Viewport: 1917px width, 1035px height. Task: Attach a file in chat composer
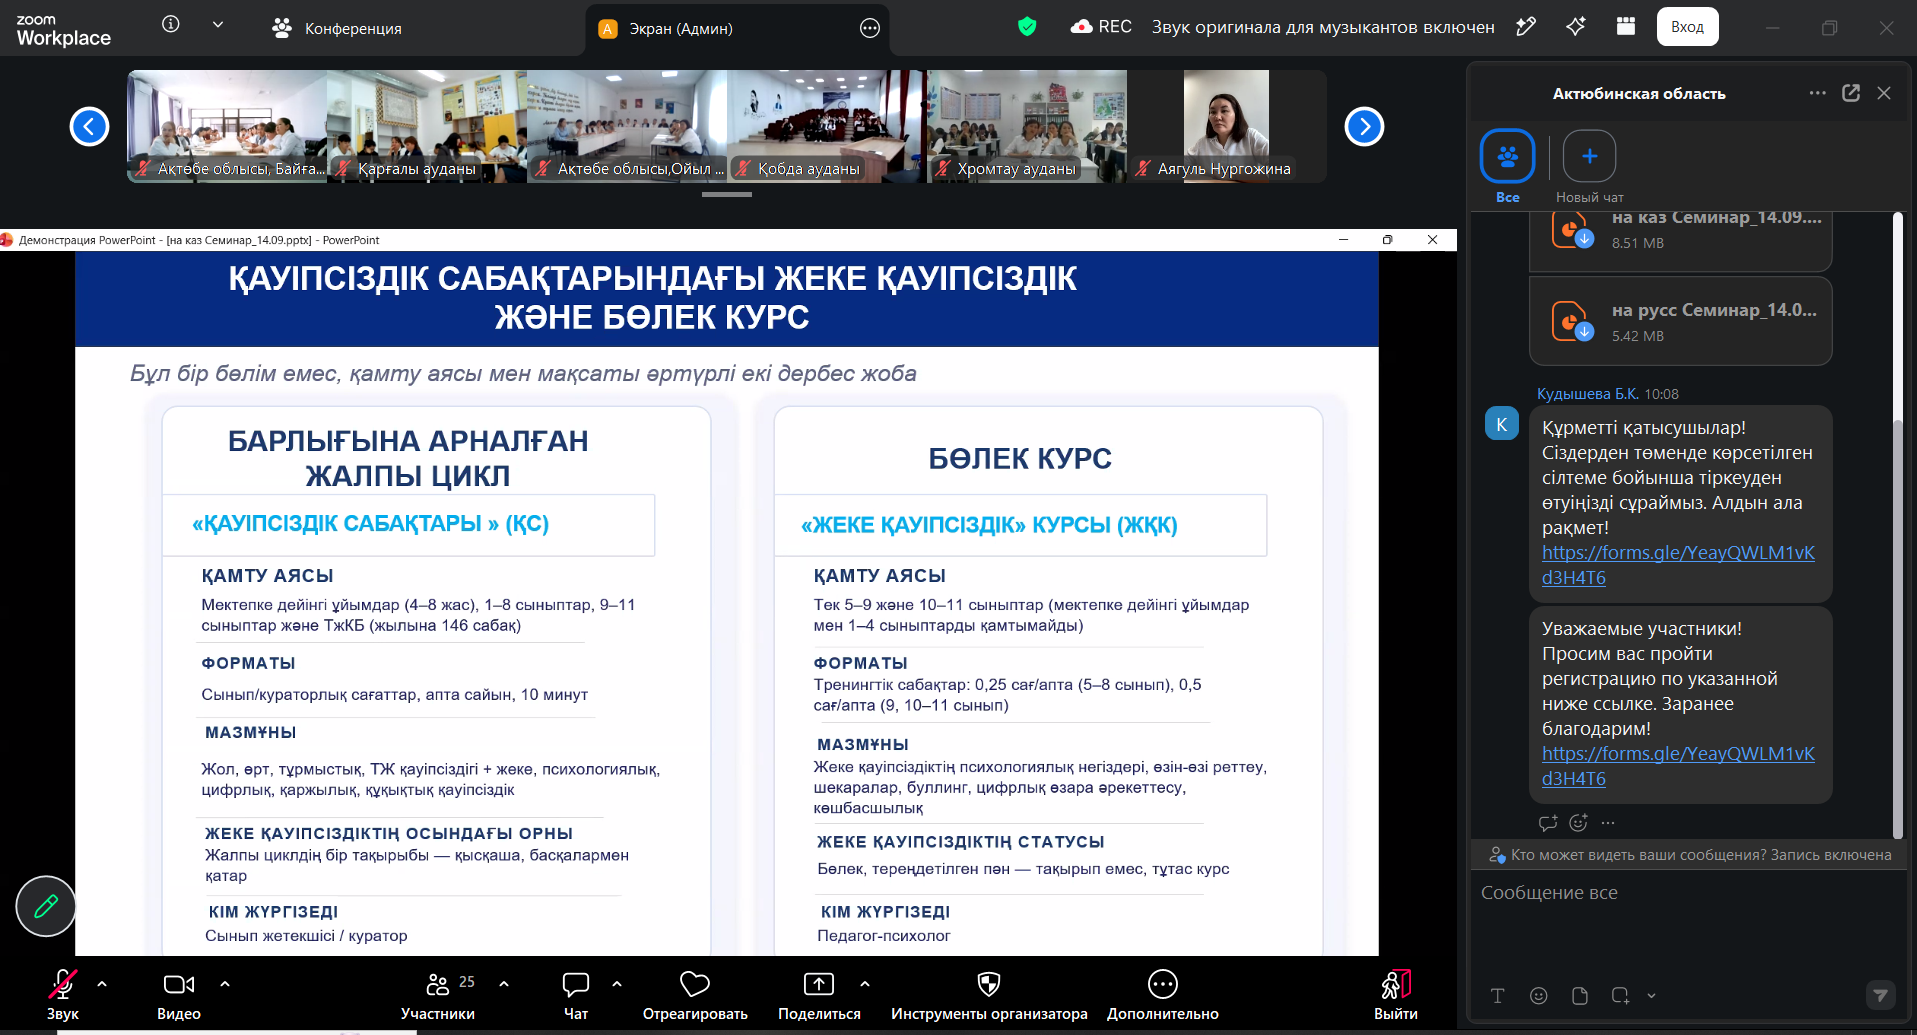(1579, 995)
